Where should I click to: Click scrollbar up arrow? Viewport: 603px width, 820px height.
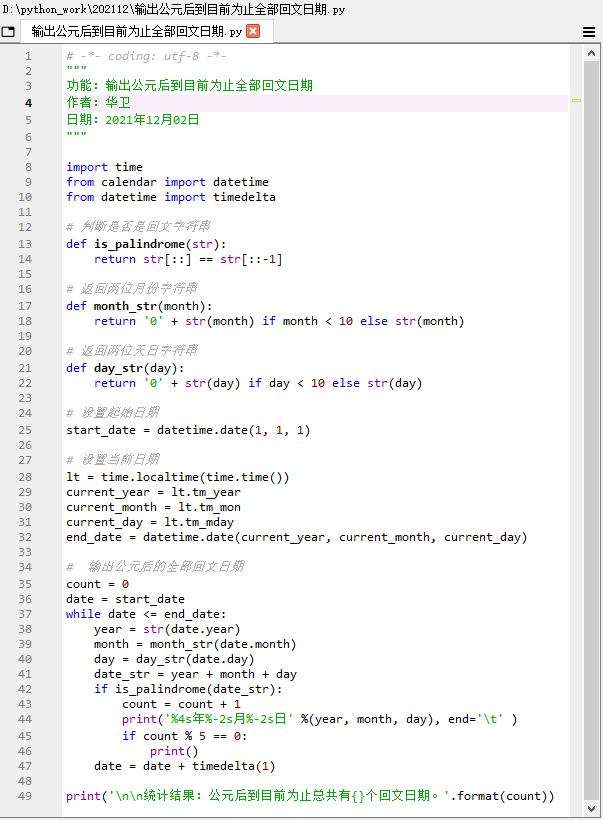[591, 53]
